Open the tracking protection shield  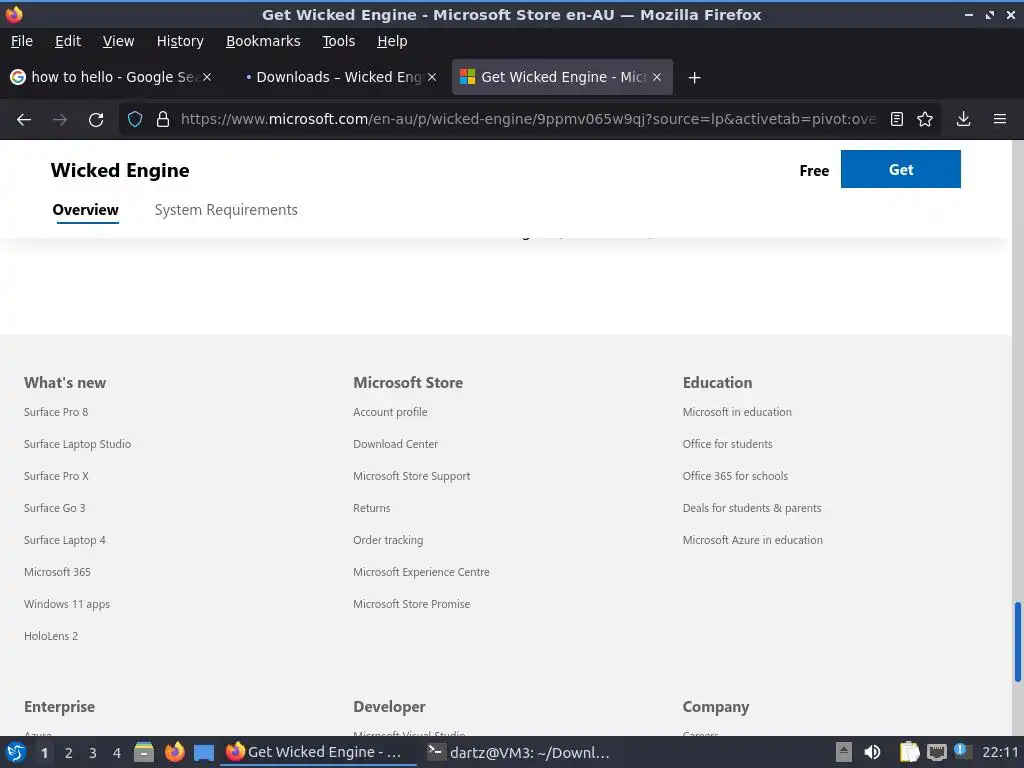click(x=135, y=120)
